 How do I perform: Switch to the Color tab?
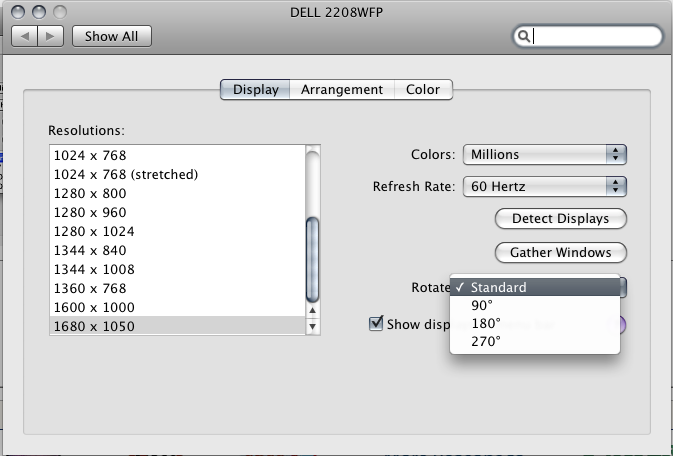click(x=423, y=89)
